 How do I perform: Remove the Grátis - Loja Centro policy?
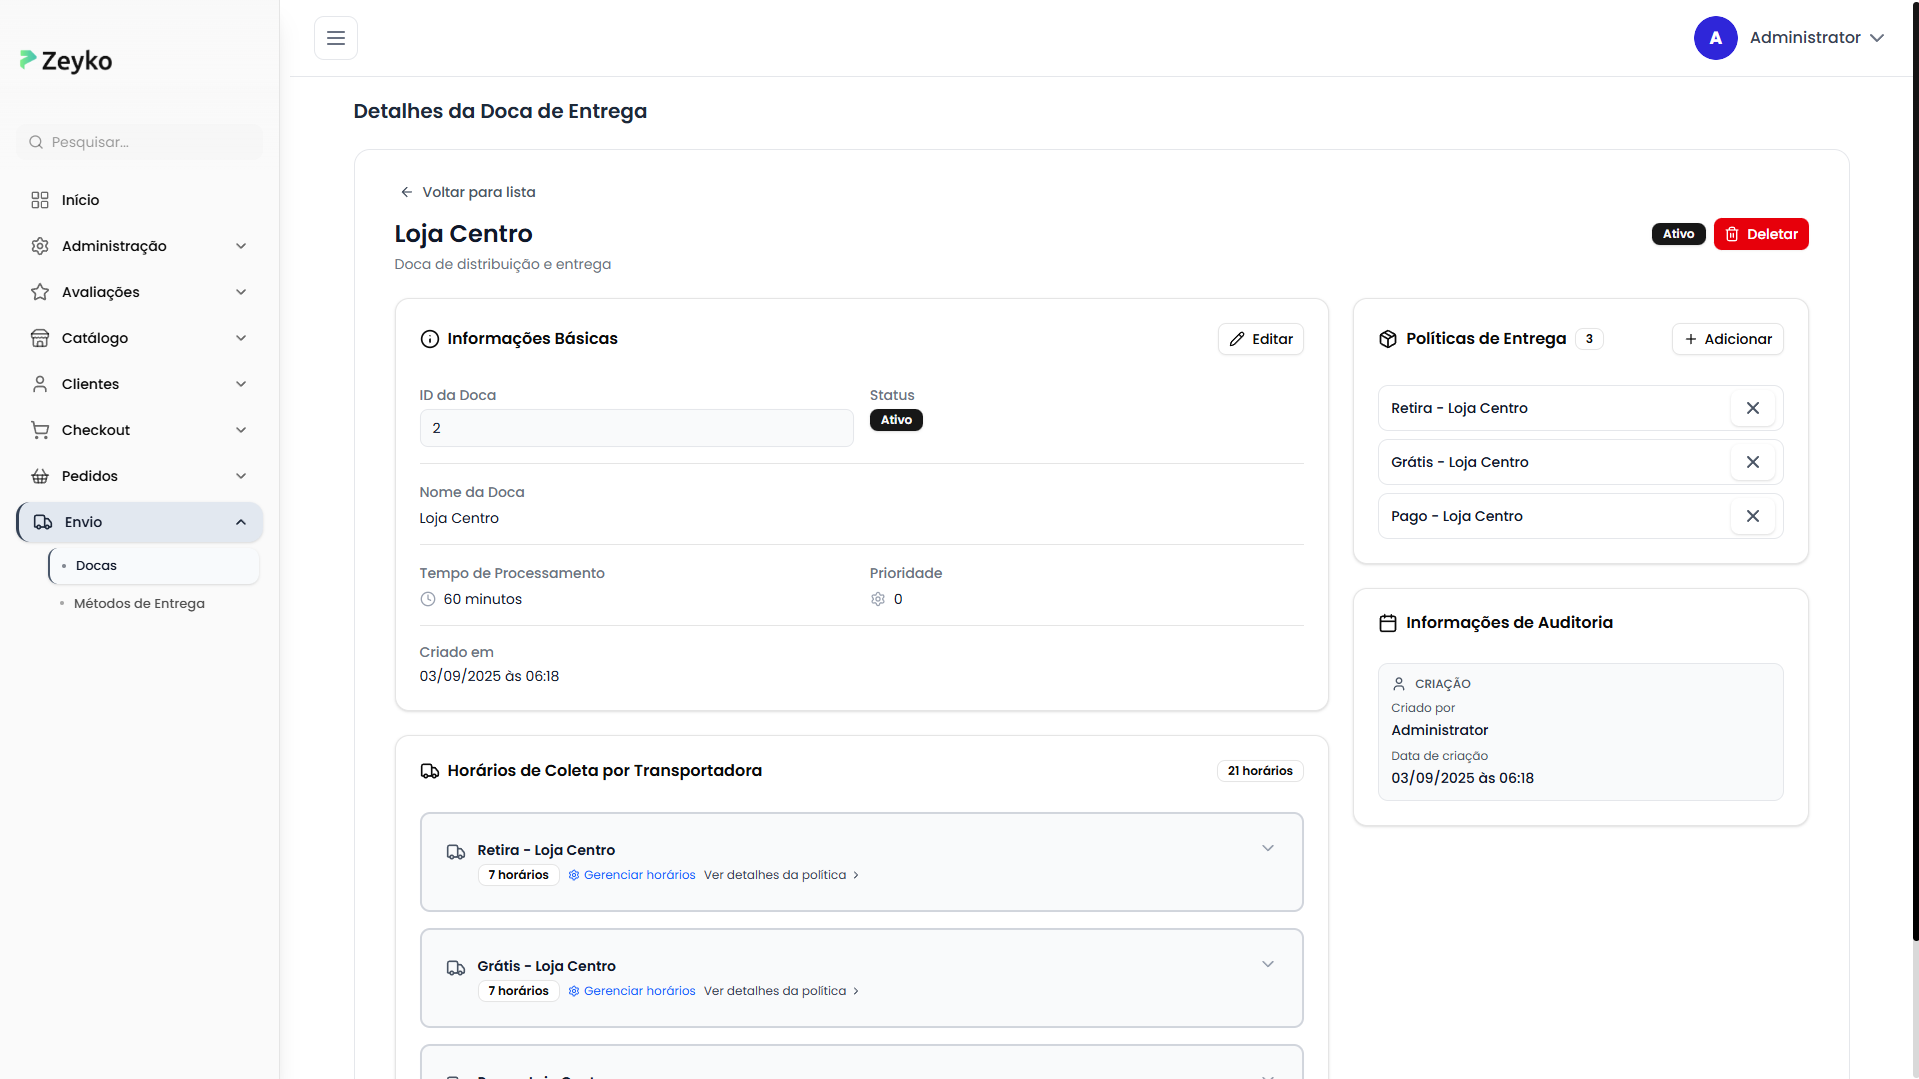pos(1752,462)
